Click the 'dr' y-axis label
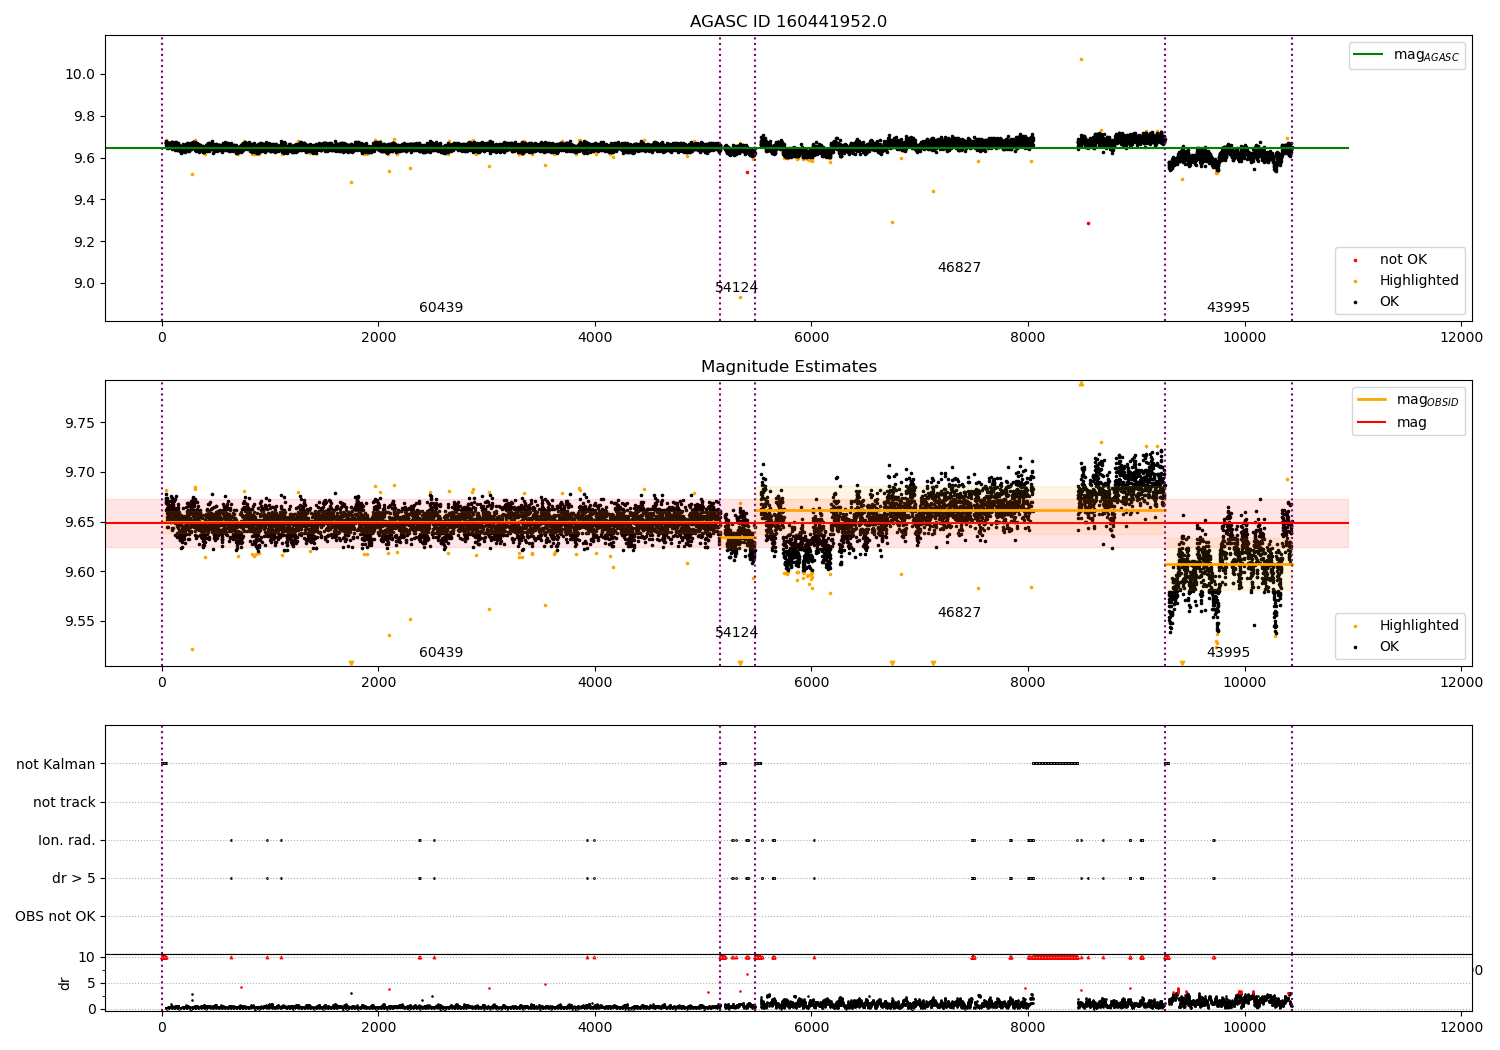1500x1050 pixels. point(65,983)
